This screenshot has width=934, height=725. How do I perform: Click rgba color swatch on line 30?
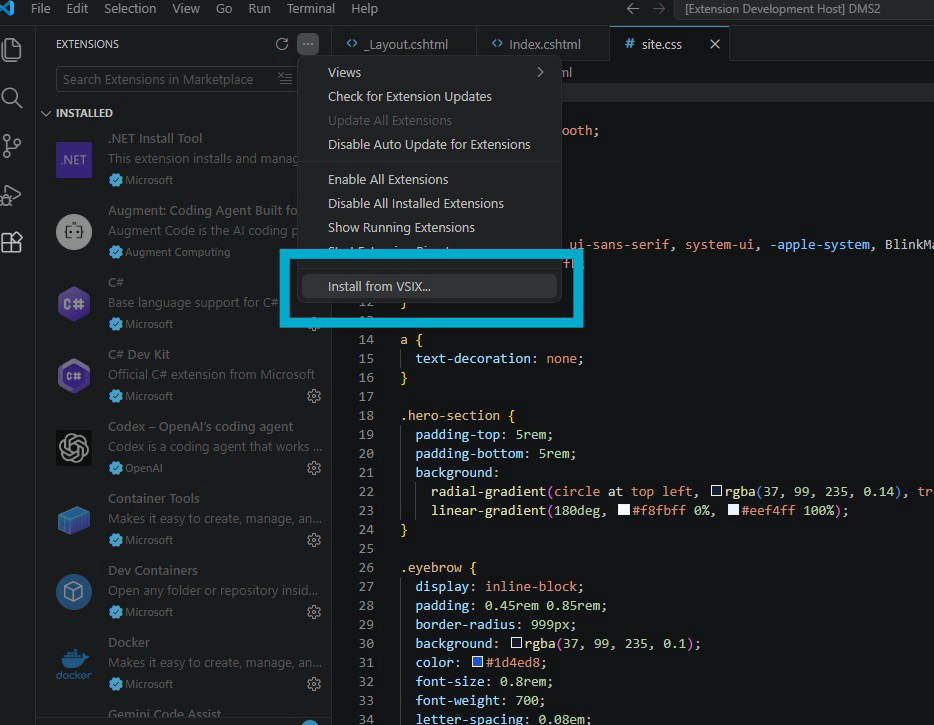516,643
